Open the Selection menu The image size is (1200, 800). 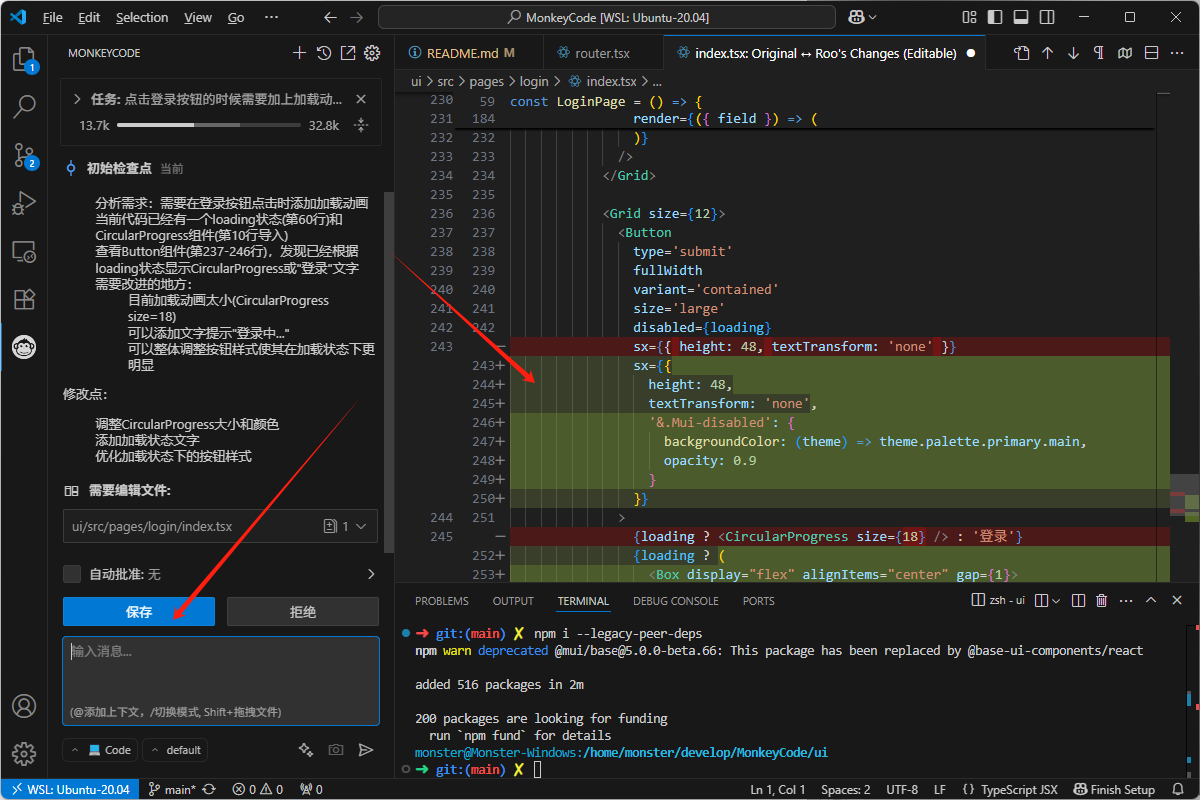tap(142, 17)
